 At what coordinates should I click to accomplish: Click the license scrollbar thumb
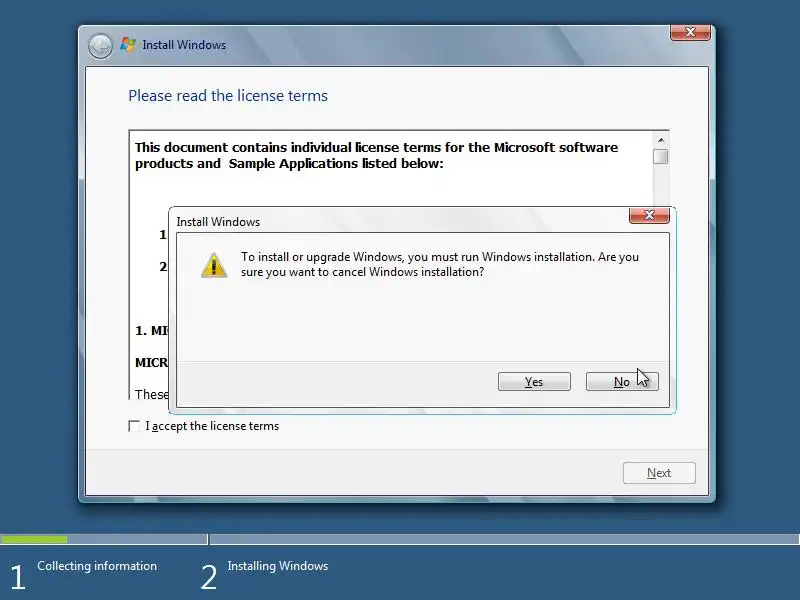(661, 157)
